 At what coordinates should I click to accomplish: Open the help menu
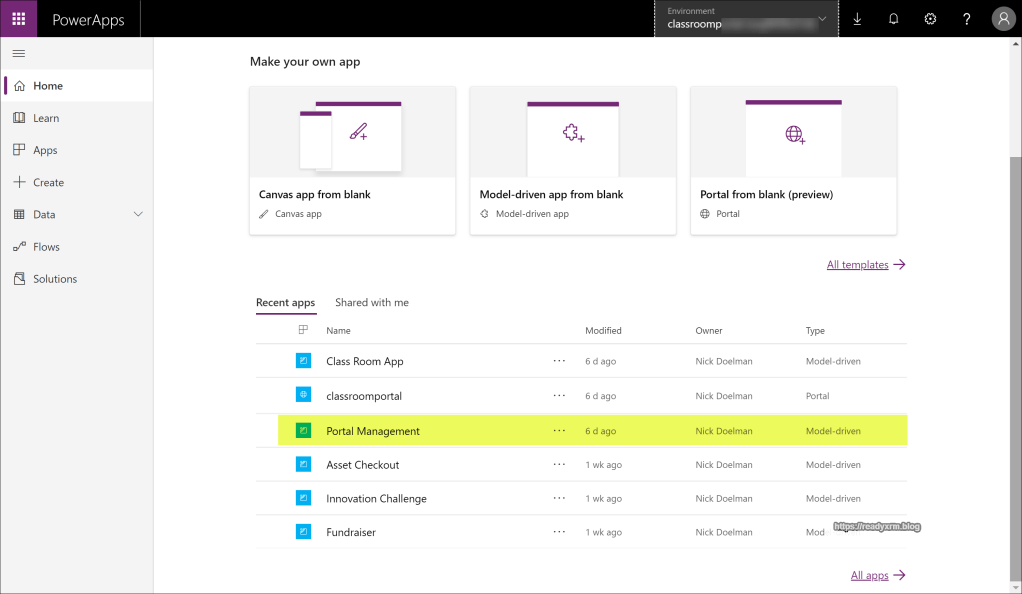[966, 18]
